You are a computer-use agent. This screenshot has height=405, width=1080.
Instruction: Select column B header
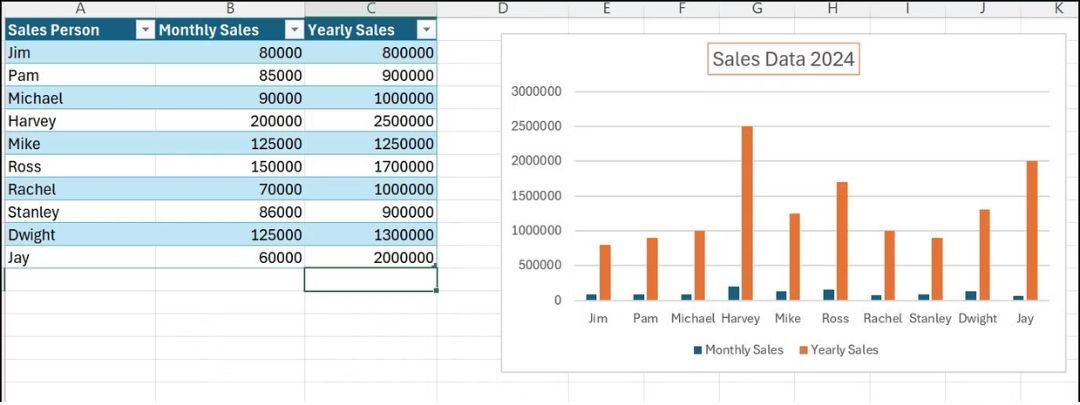(x=229, y=8)
